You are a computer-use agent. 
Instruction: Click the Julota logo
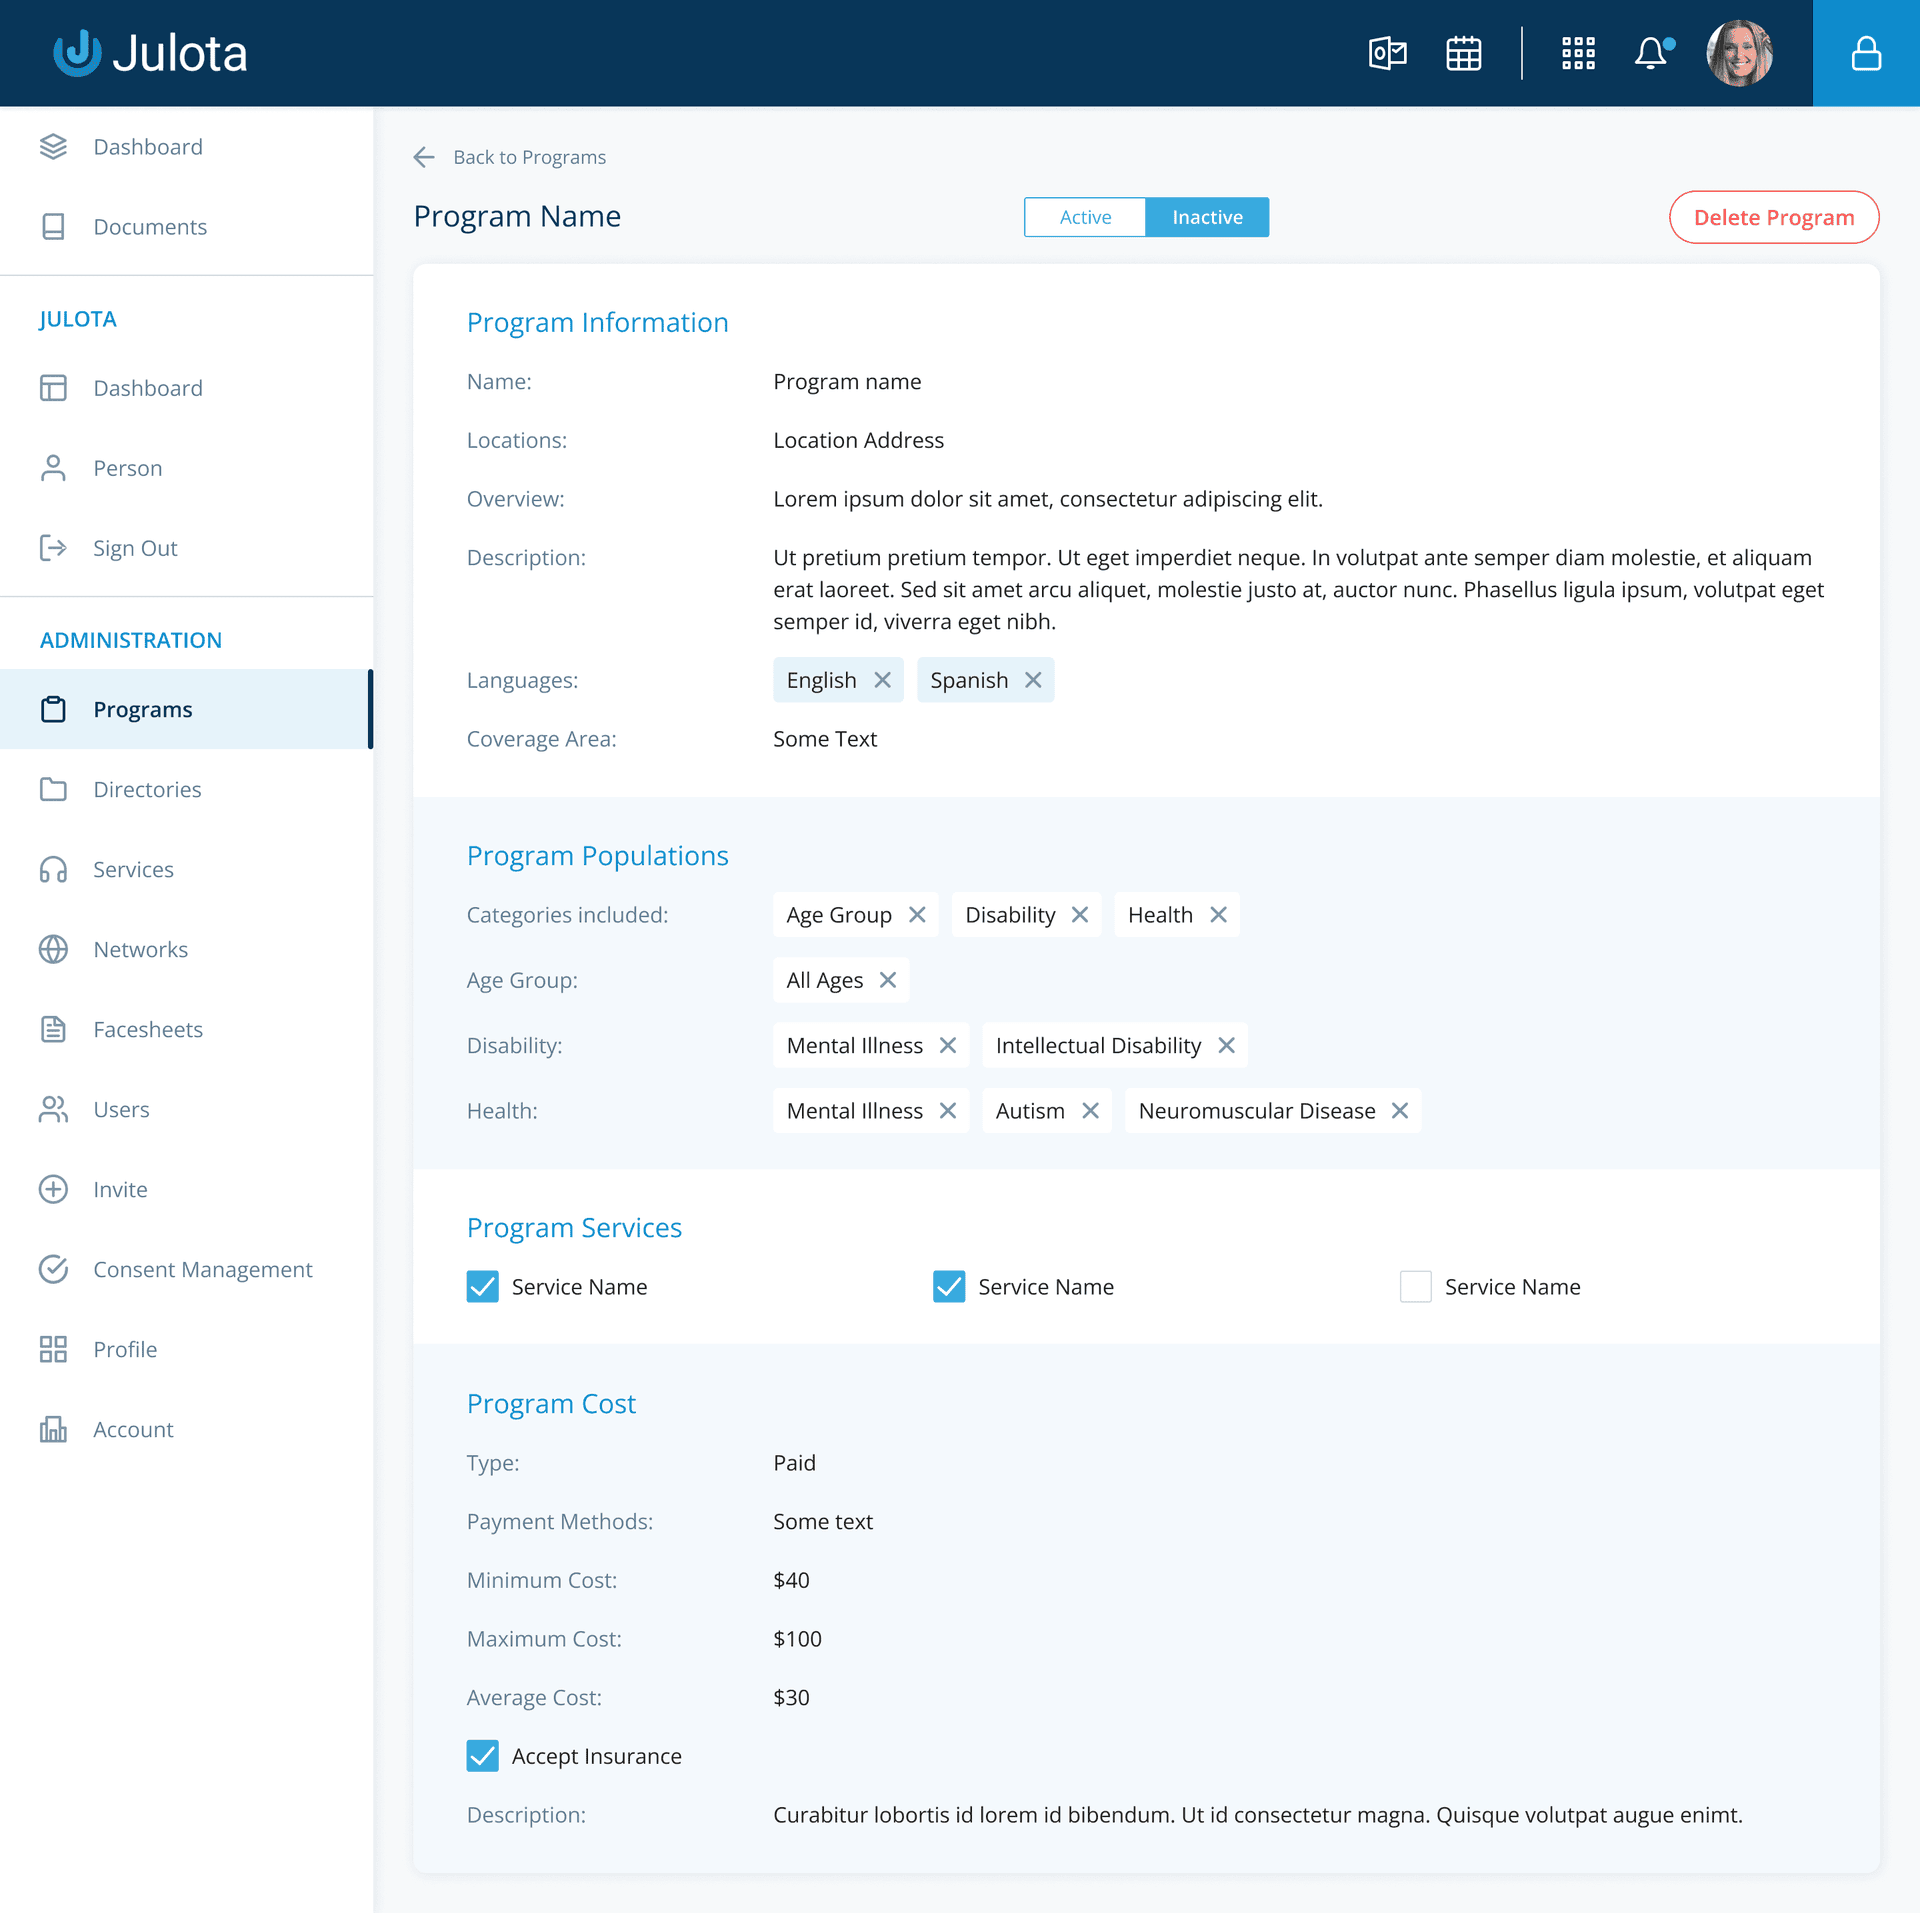[150, 53]
